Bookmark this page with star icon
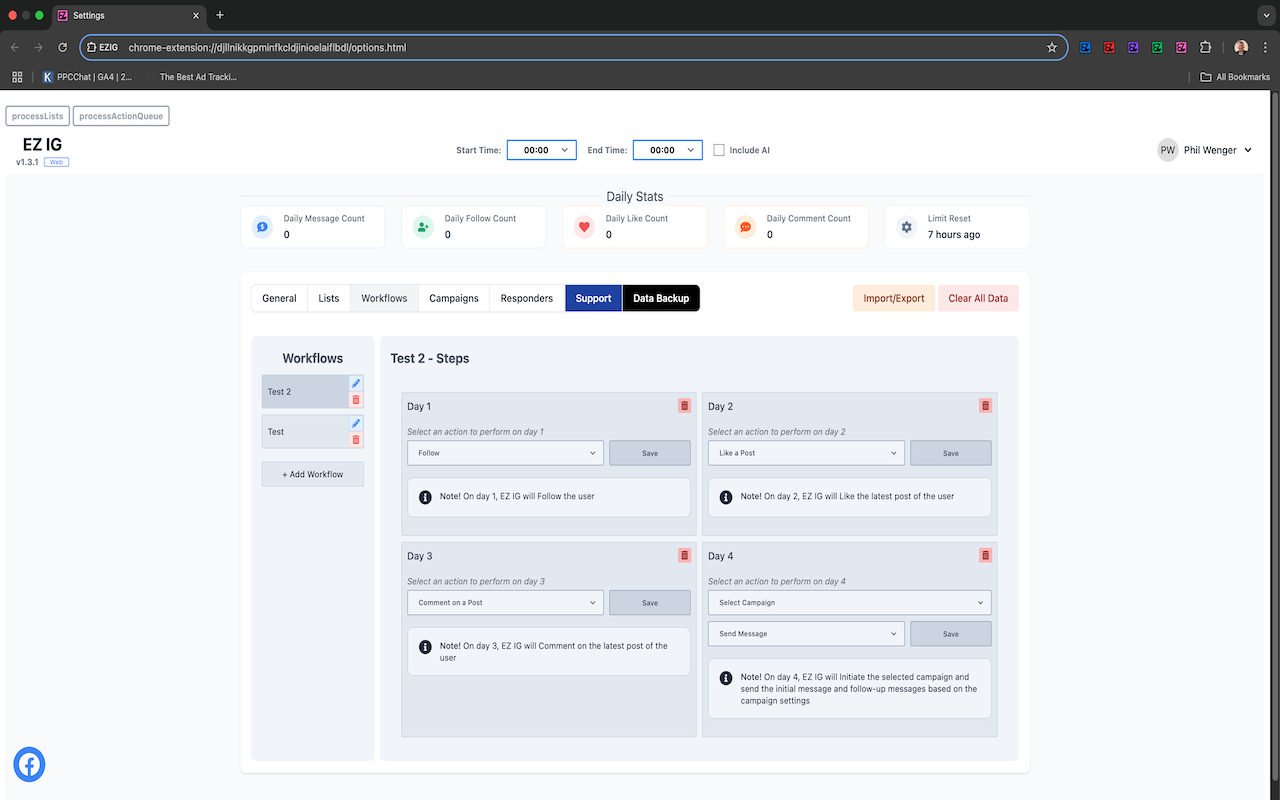Screen dimensions: 1280x800 (x=1052, y=47)
